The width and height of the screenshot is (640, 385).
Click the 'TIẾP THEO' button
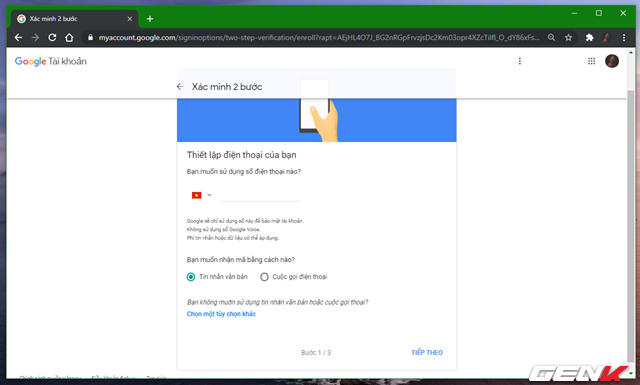point(427,353)
